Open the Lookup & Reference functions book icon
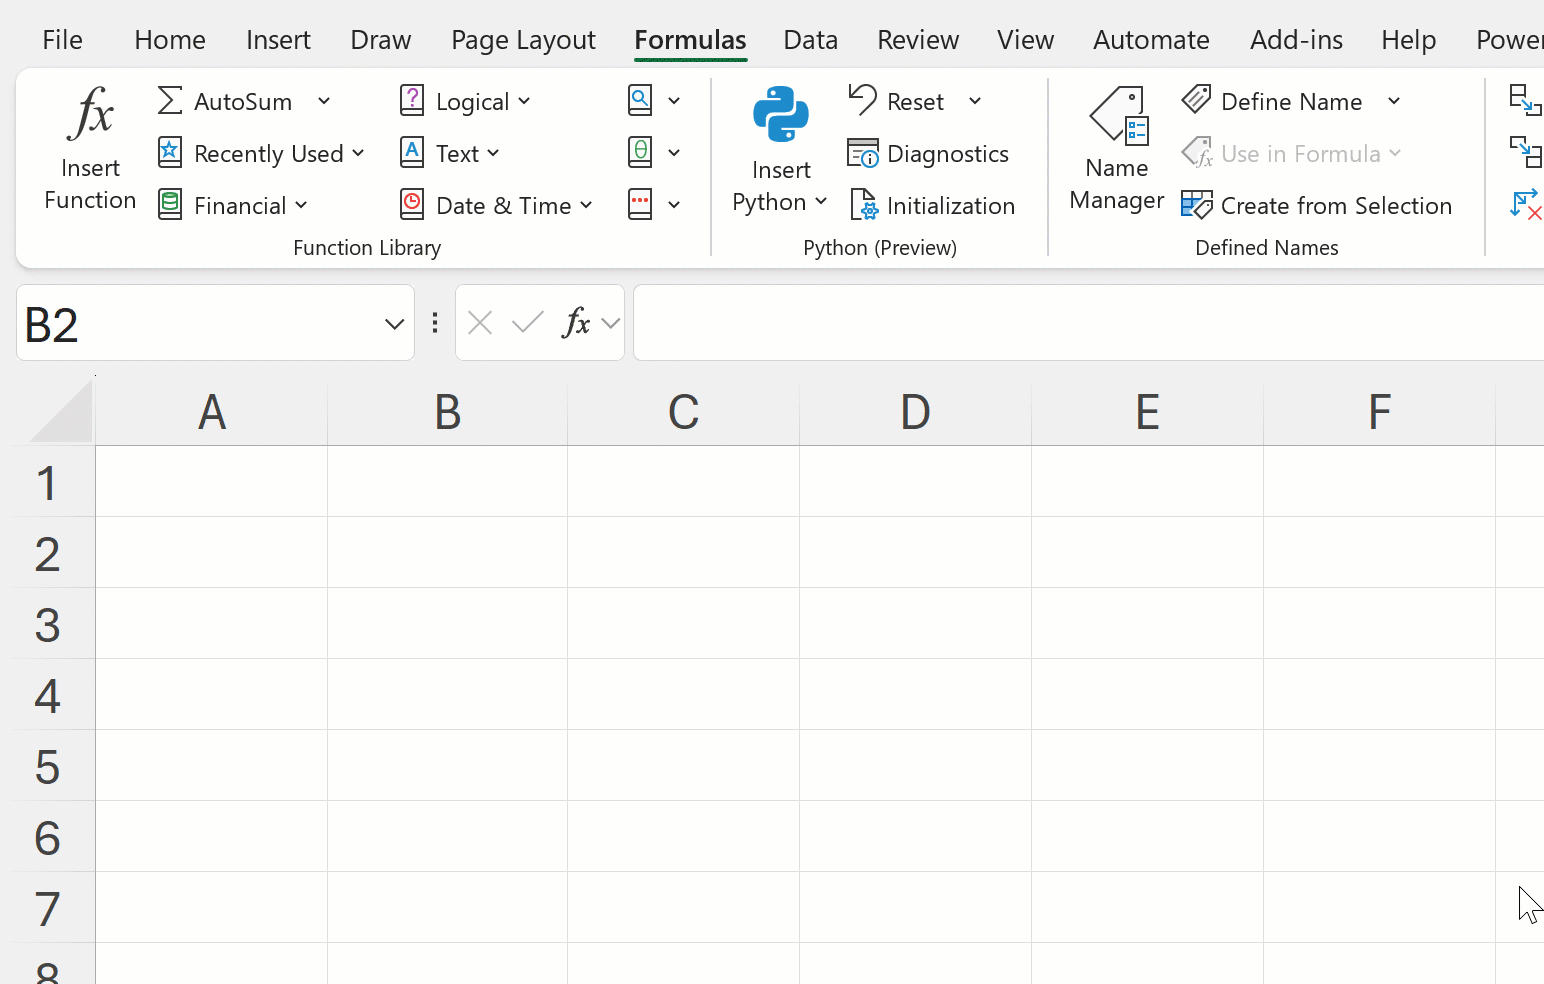 [641, 100]
